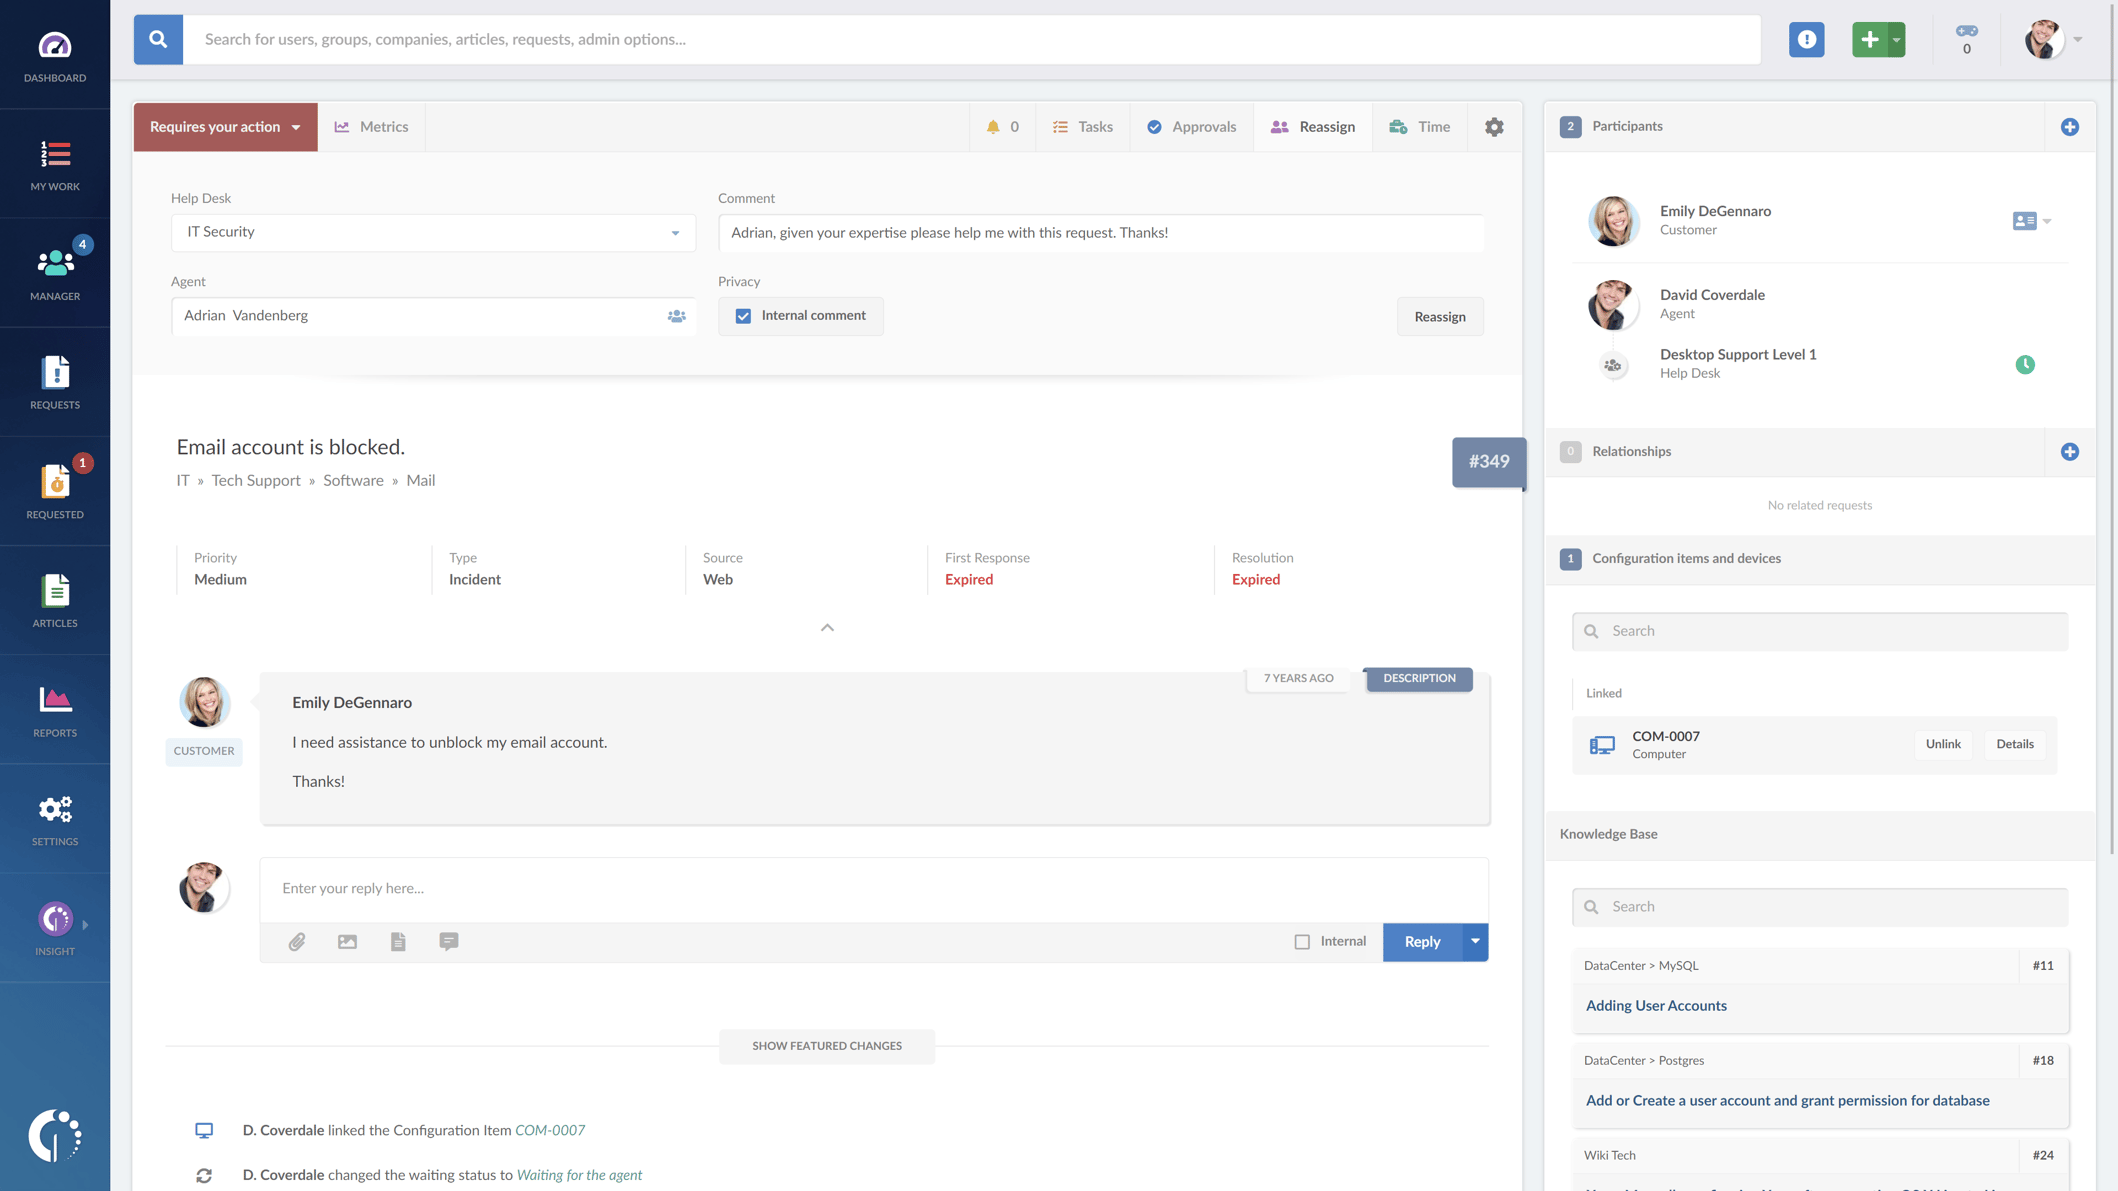Switch to the Metrics tab

(371, 126)
